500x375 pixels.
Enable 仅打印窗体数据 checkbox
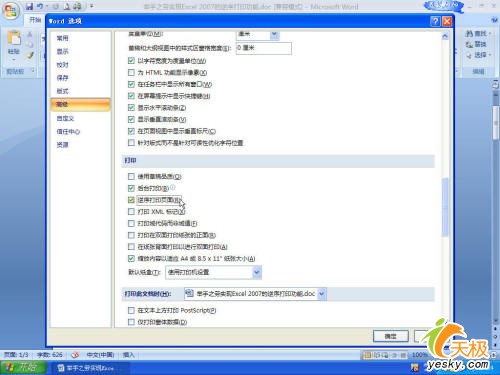click(x=131, y=322)
